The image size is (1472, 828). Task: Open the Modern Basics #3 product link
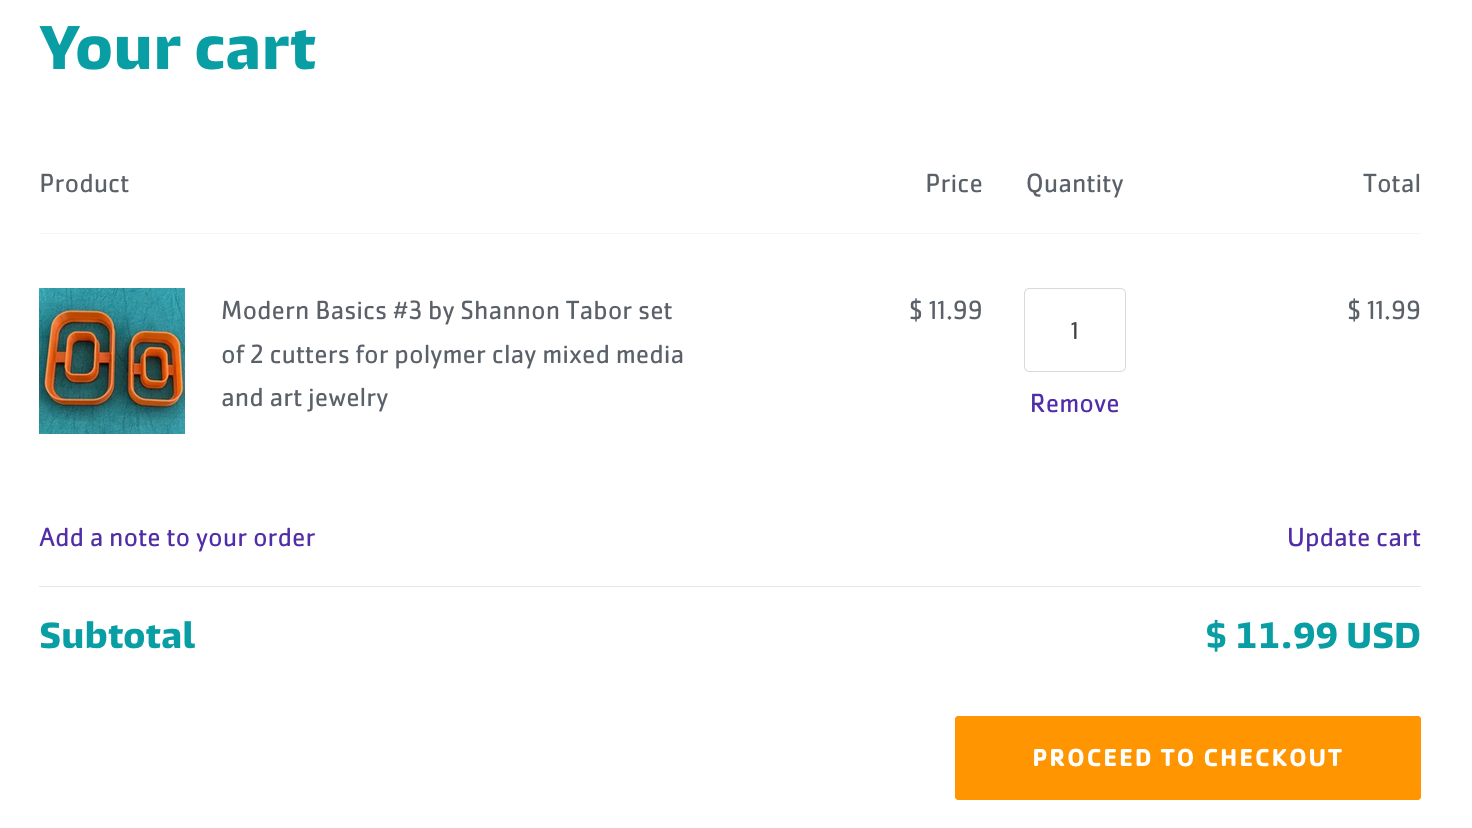tap(452, 354)
